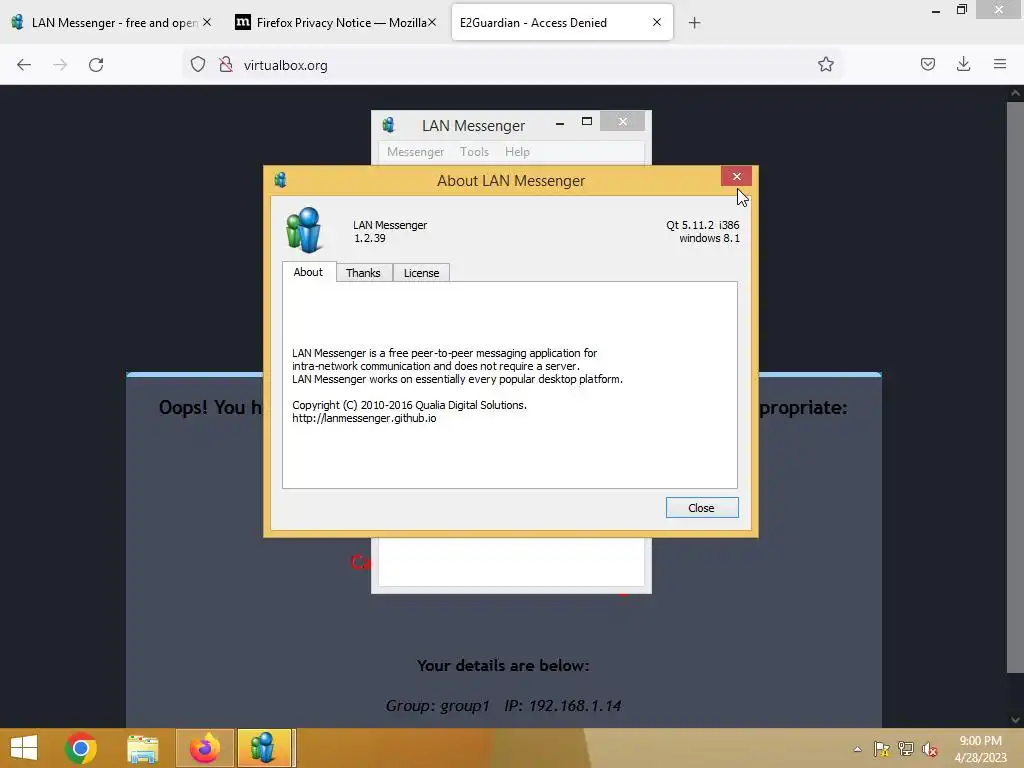Open Help menu in LAN Messenger window
1024x768 pixels.
coord(517,152)
